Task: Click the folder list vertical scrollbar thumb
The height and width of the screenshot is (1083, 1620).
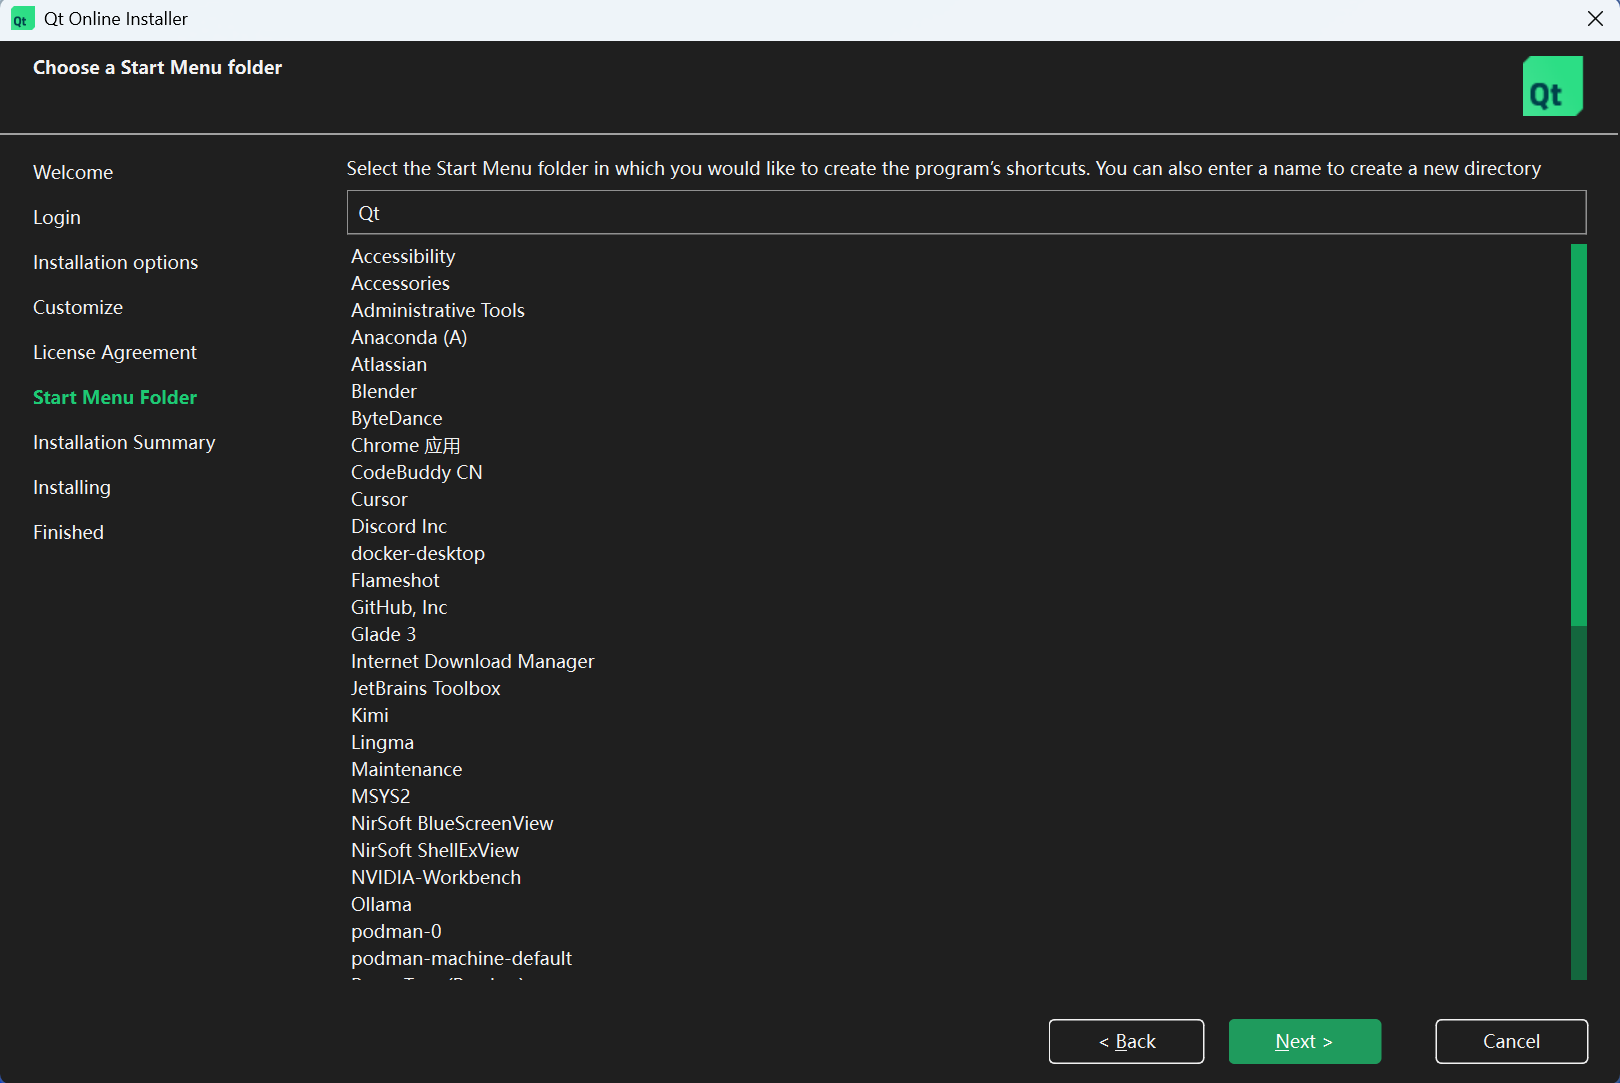Action: coord(1579,435)
